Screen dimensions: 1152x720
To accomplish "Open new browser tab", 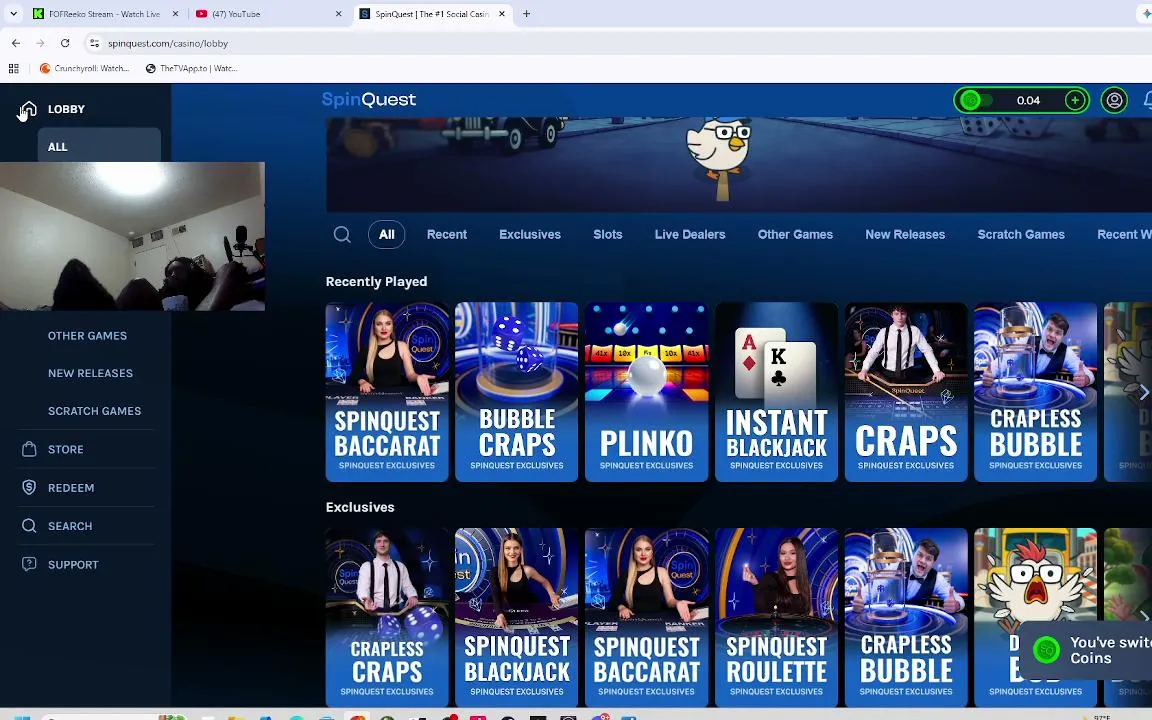I will coord(526,14).
